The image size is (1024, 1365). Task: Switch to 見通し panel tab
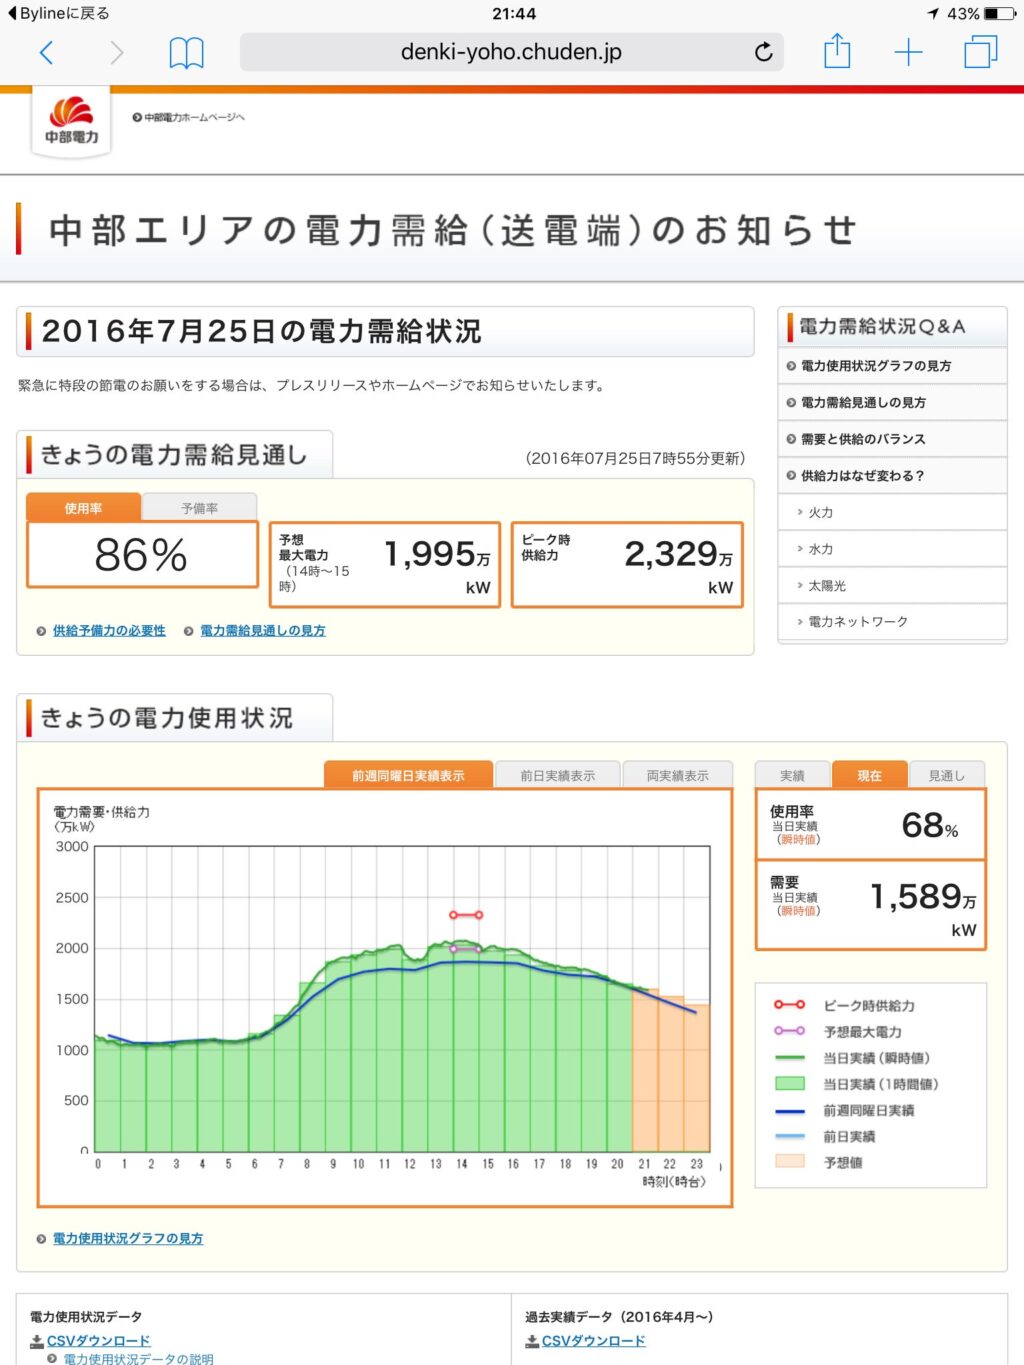click(946, 775)
